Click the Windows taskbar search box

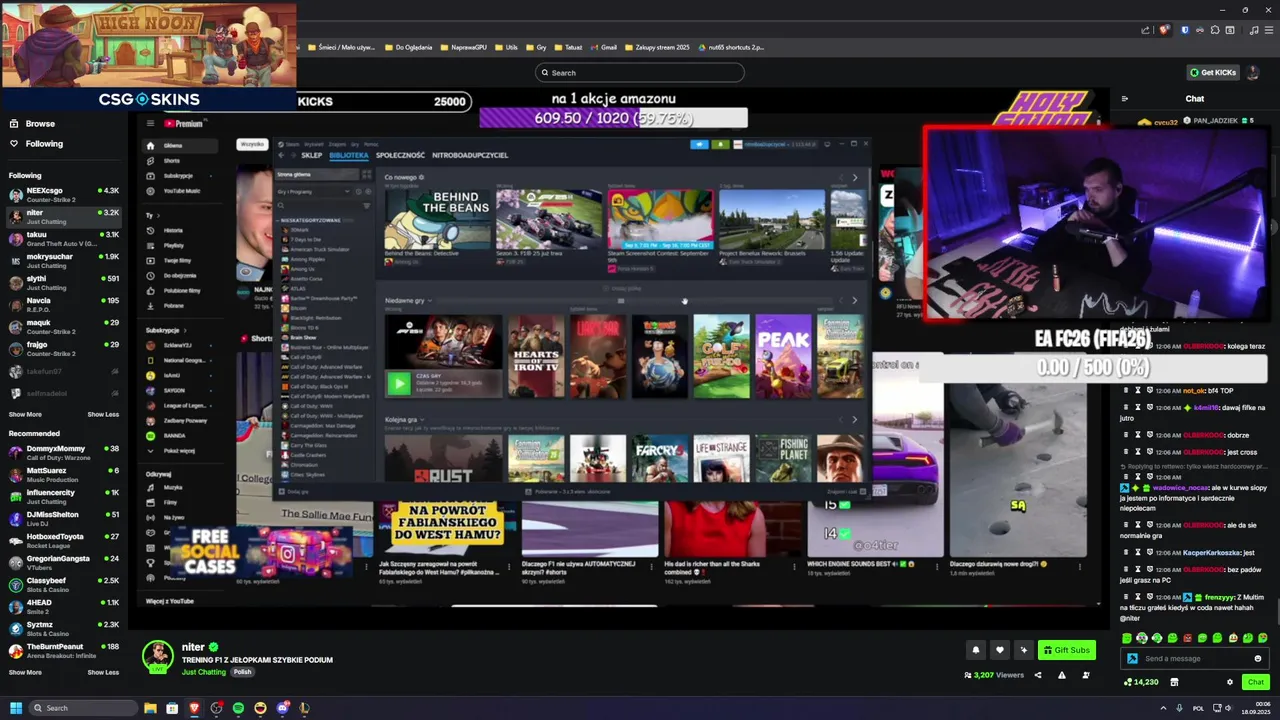coord(84,708)
